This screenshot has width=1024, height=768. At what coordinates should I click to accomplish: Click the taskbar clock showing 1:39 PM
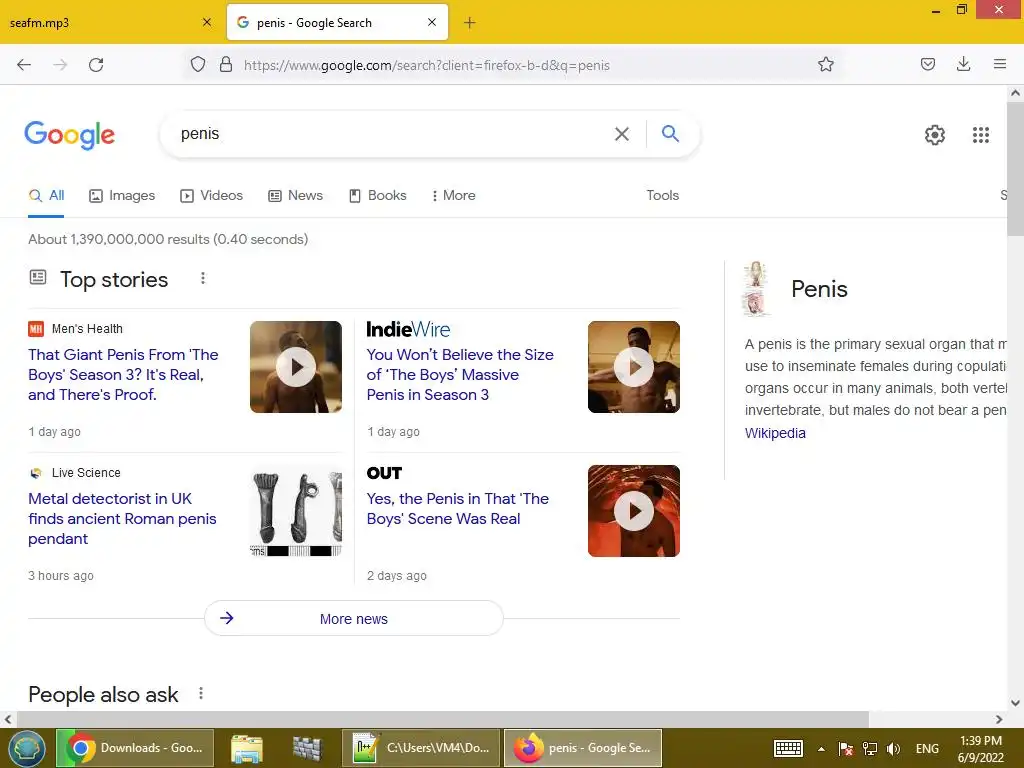[x=980, y=749]
